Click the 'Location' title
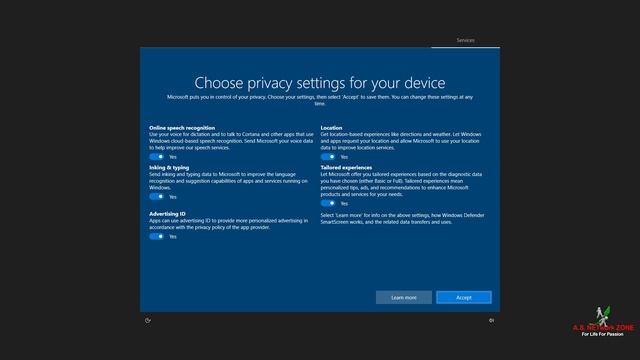640x360 pixels. click(331, 128)
